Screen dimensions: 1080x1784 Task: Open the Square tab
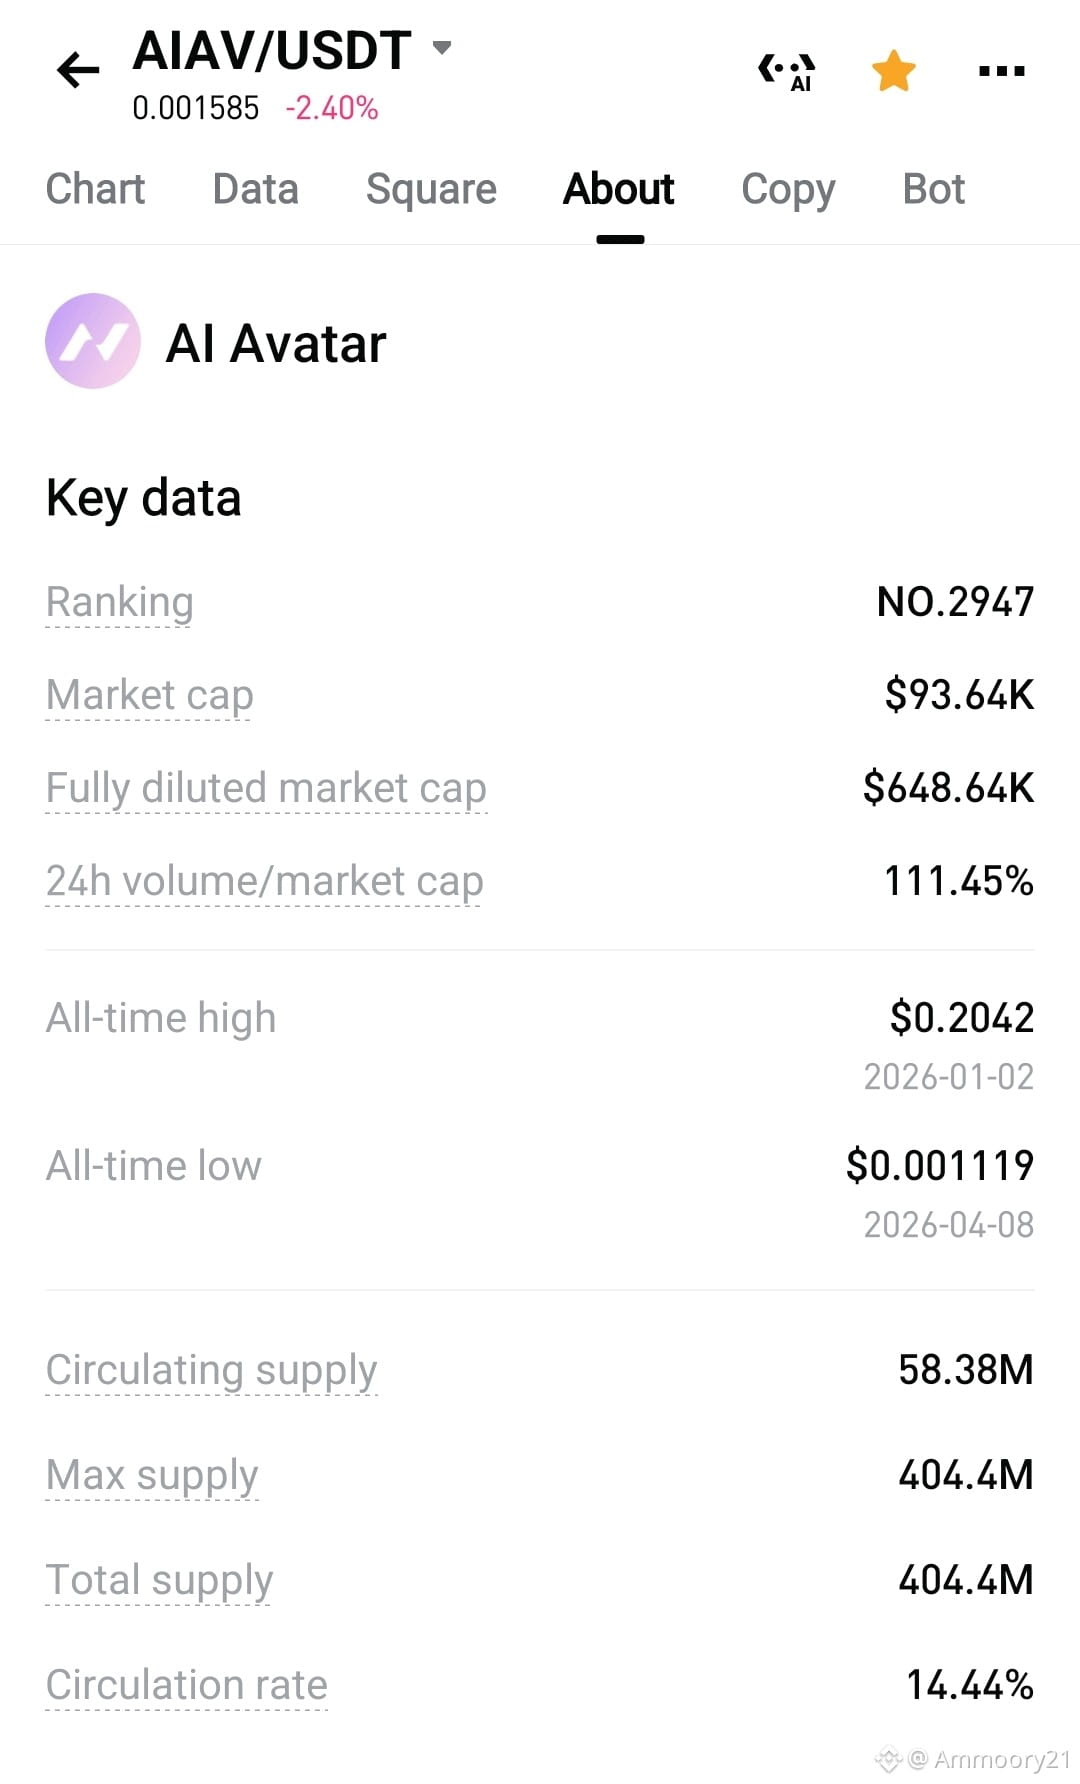[431, 190]
